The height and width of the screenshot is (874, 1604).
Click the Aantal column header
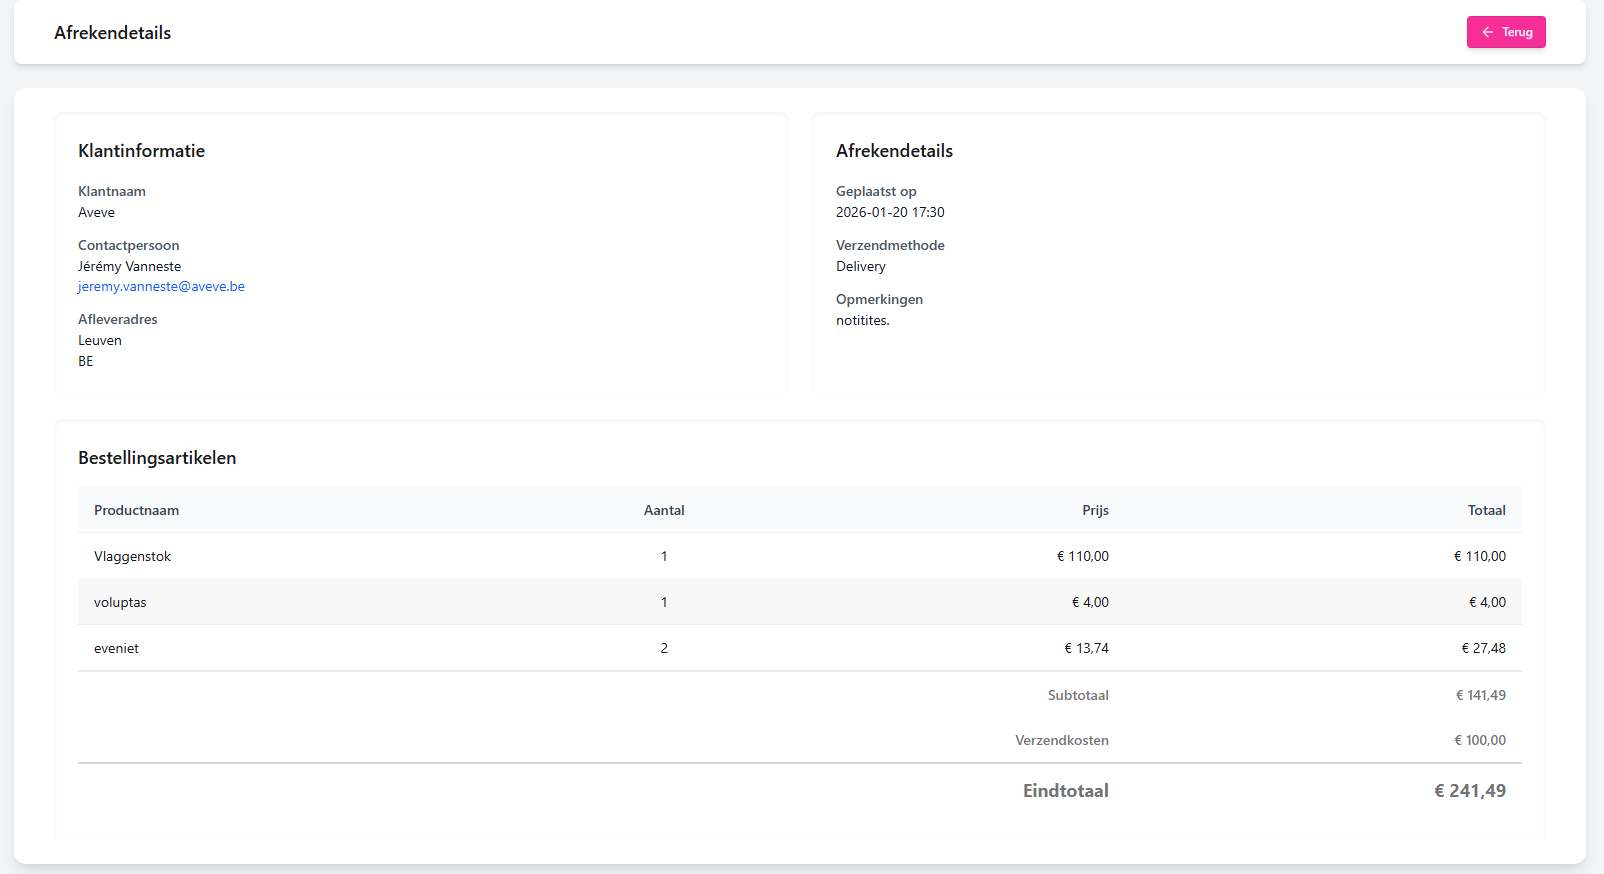664,510
